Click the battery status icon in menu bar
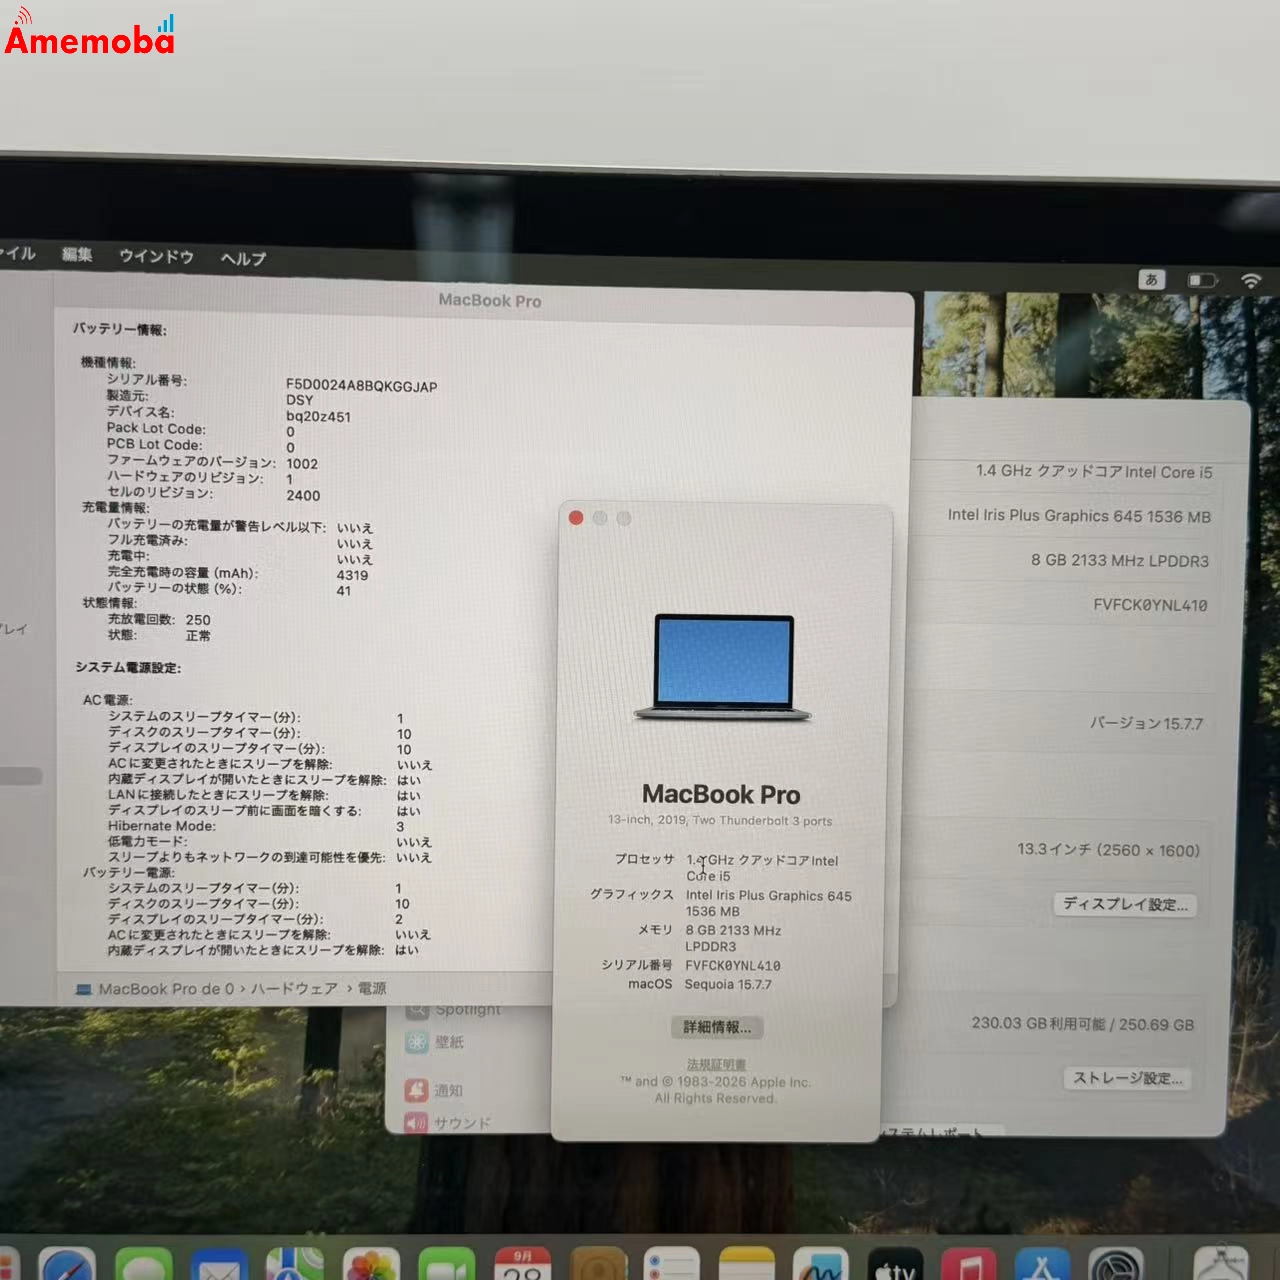This screenshot has height=1280, width=1280. (1202, 281)
